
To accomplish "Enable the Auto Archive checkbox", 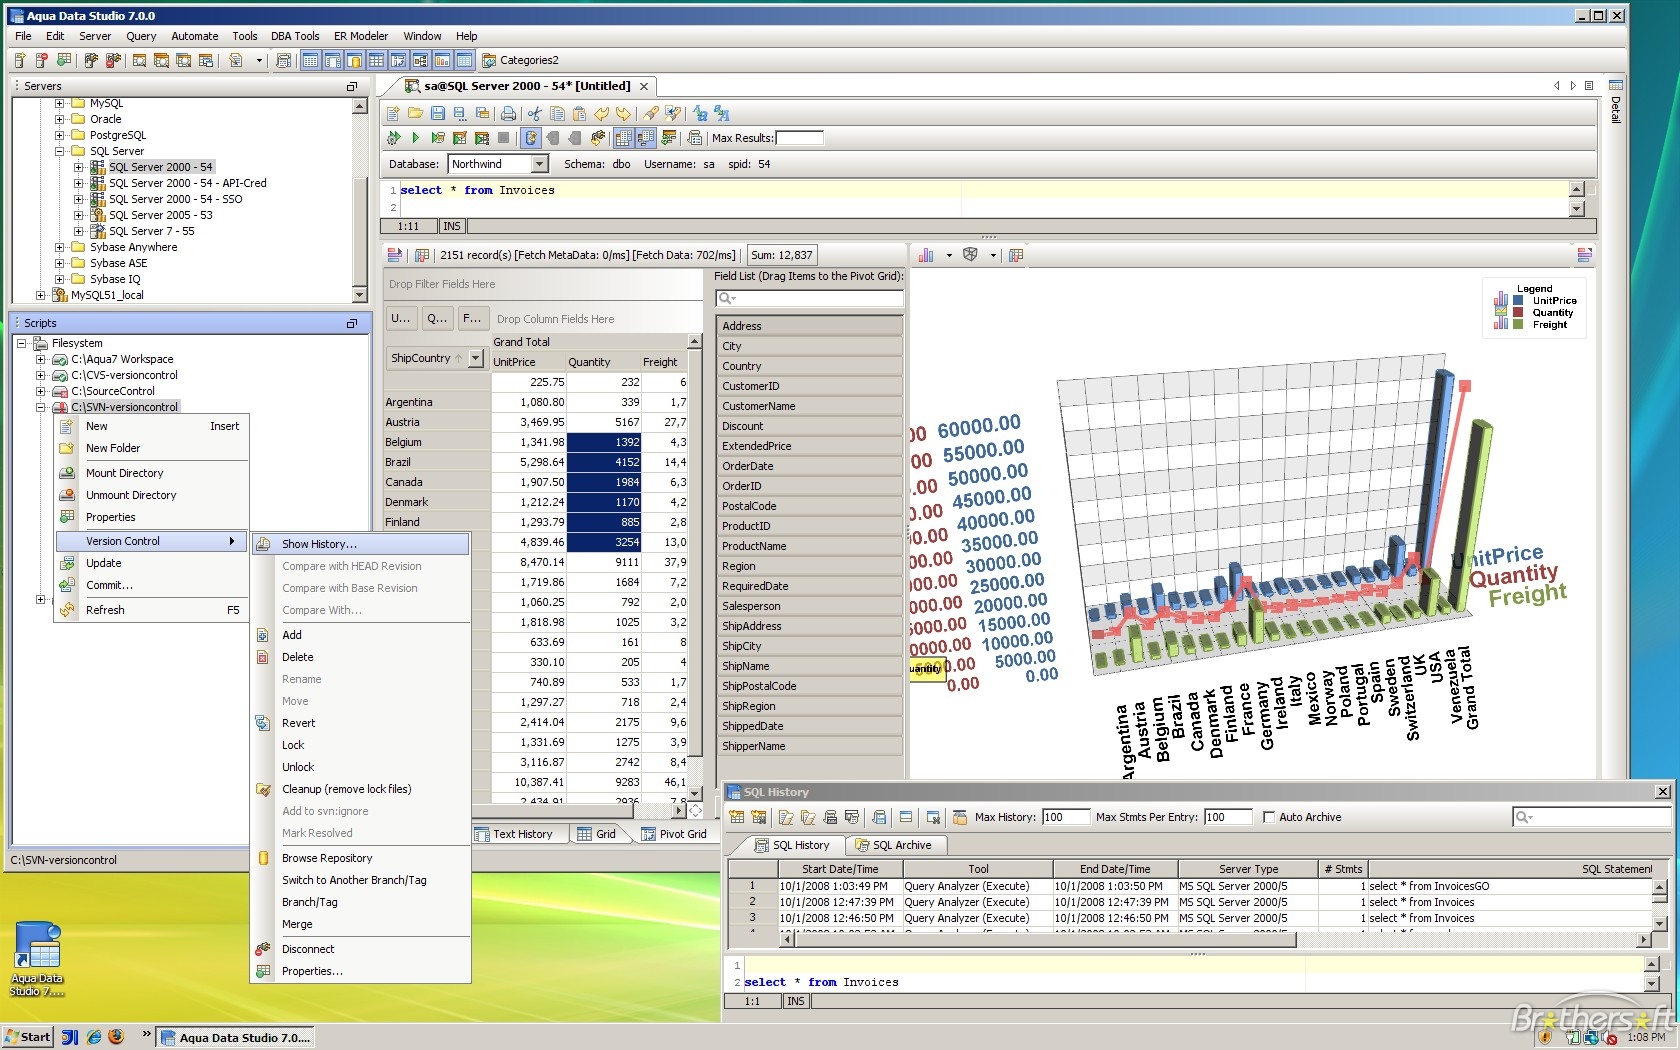I will click(1269, 817).
